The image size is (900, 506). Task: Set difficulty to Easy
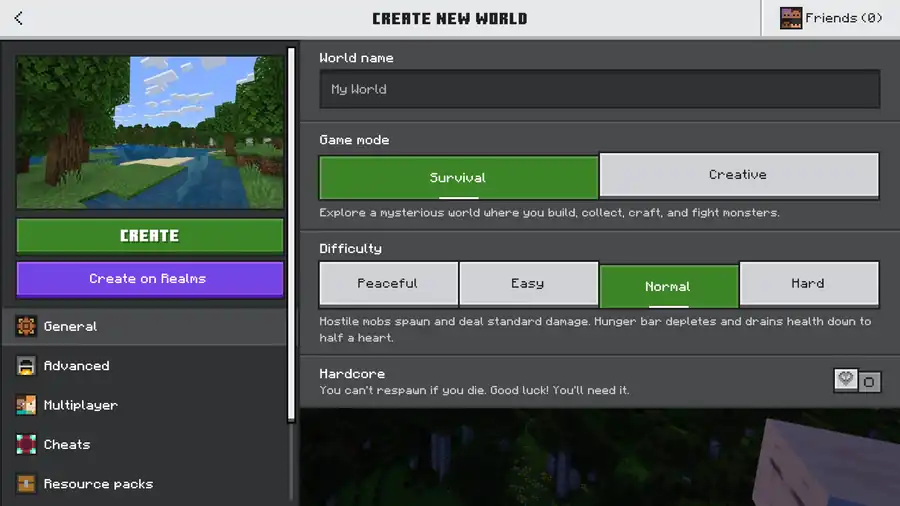[528, 284]
